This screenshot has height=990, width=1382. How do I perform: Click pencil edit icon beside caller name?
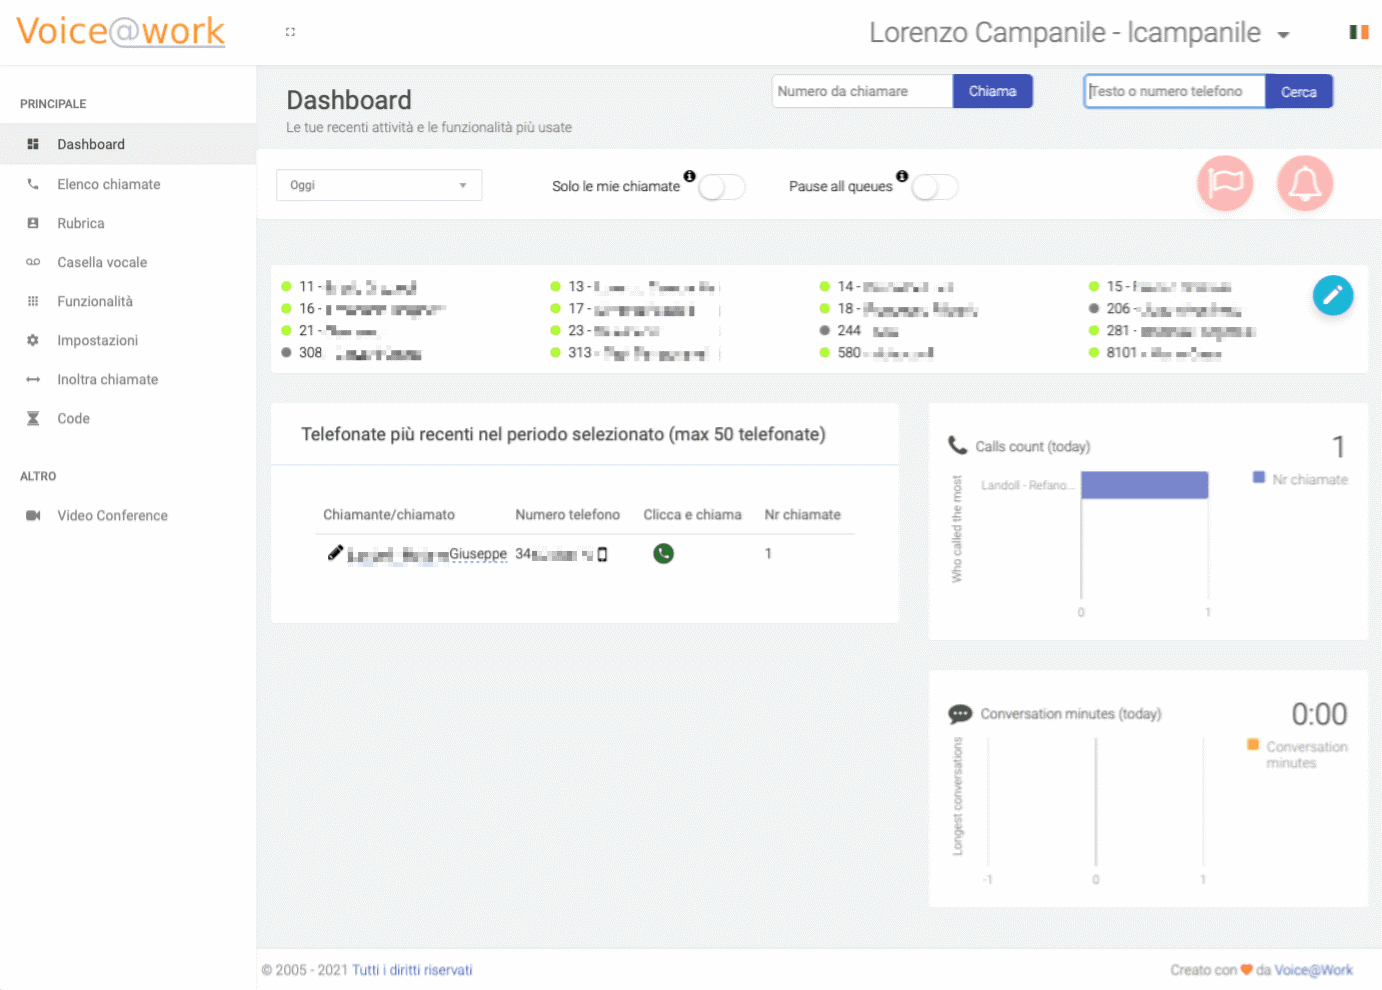pos(336,553)
